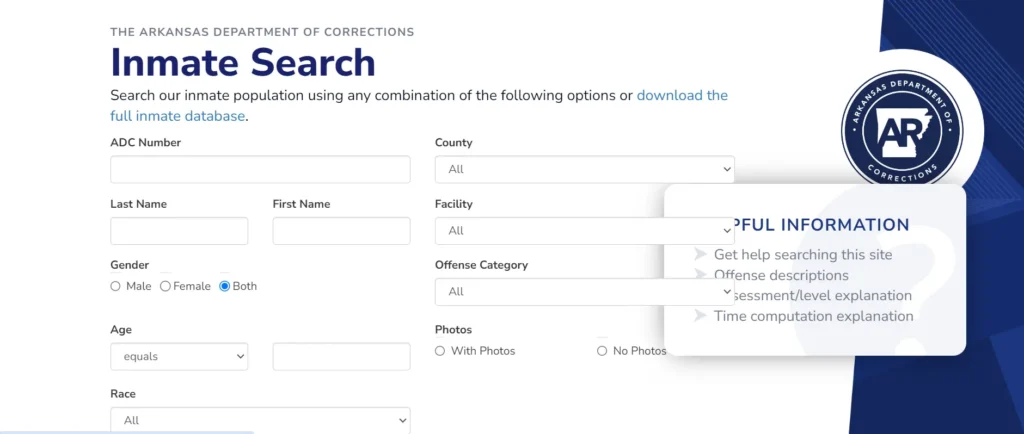
Task: Open Time computation explanation link
Action: click(813, 316)
